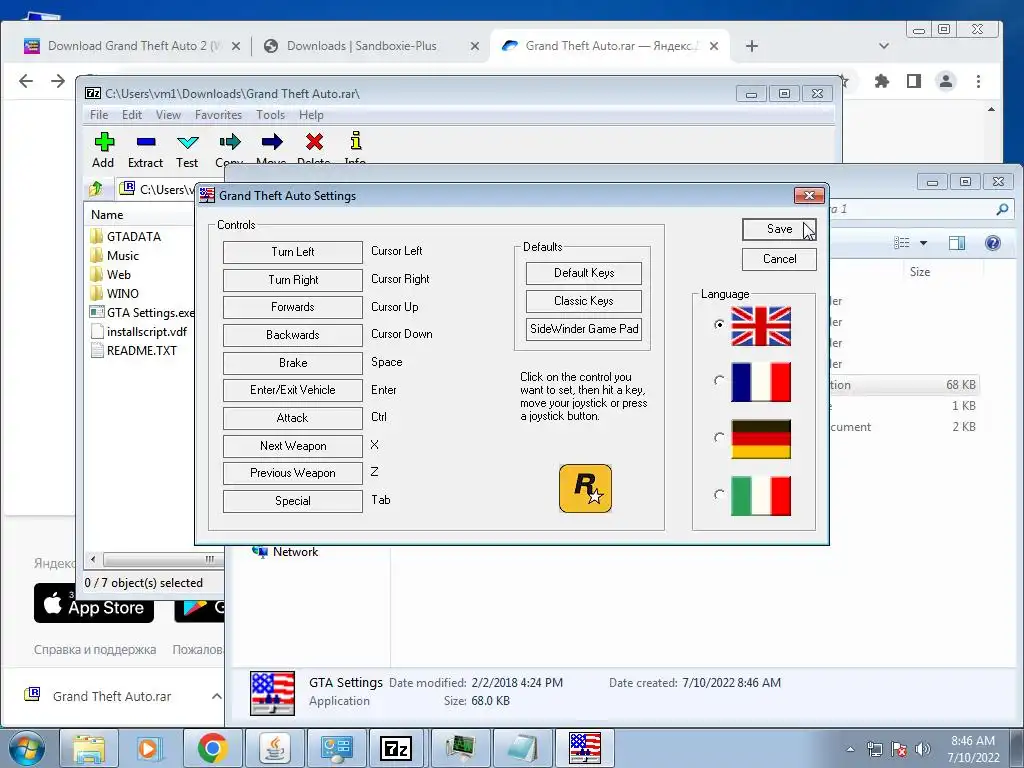Image resolution: width=1024 pixels, height=768 pixels.
Task: Open Chrome three-dot menu
Action: [x=978, y=81]
